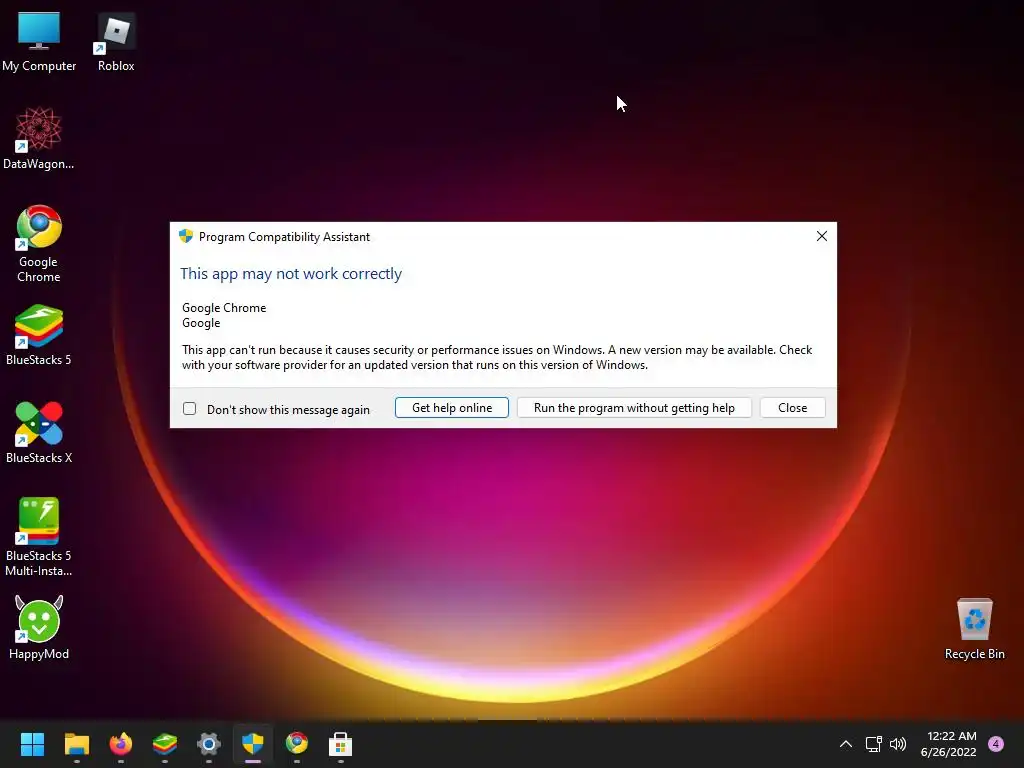Open File Explorer from taskbar
The height and width of the screenshot is (768, 1024).
[76, 744]
